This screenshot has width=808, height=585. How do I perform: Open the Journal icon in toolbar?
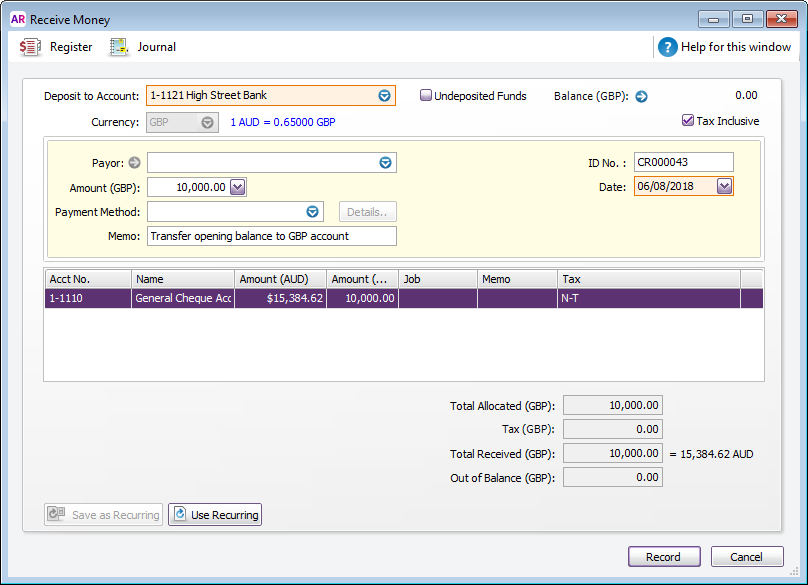click(x=119, y=47)
